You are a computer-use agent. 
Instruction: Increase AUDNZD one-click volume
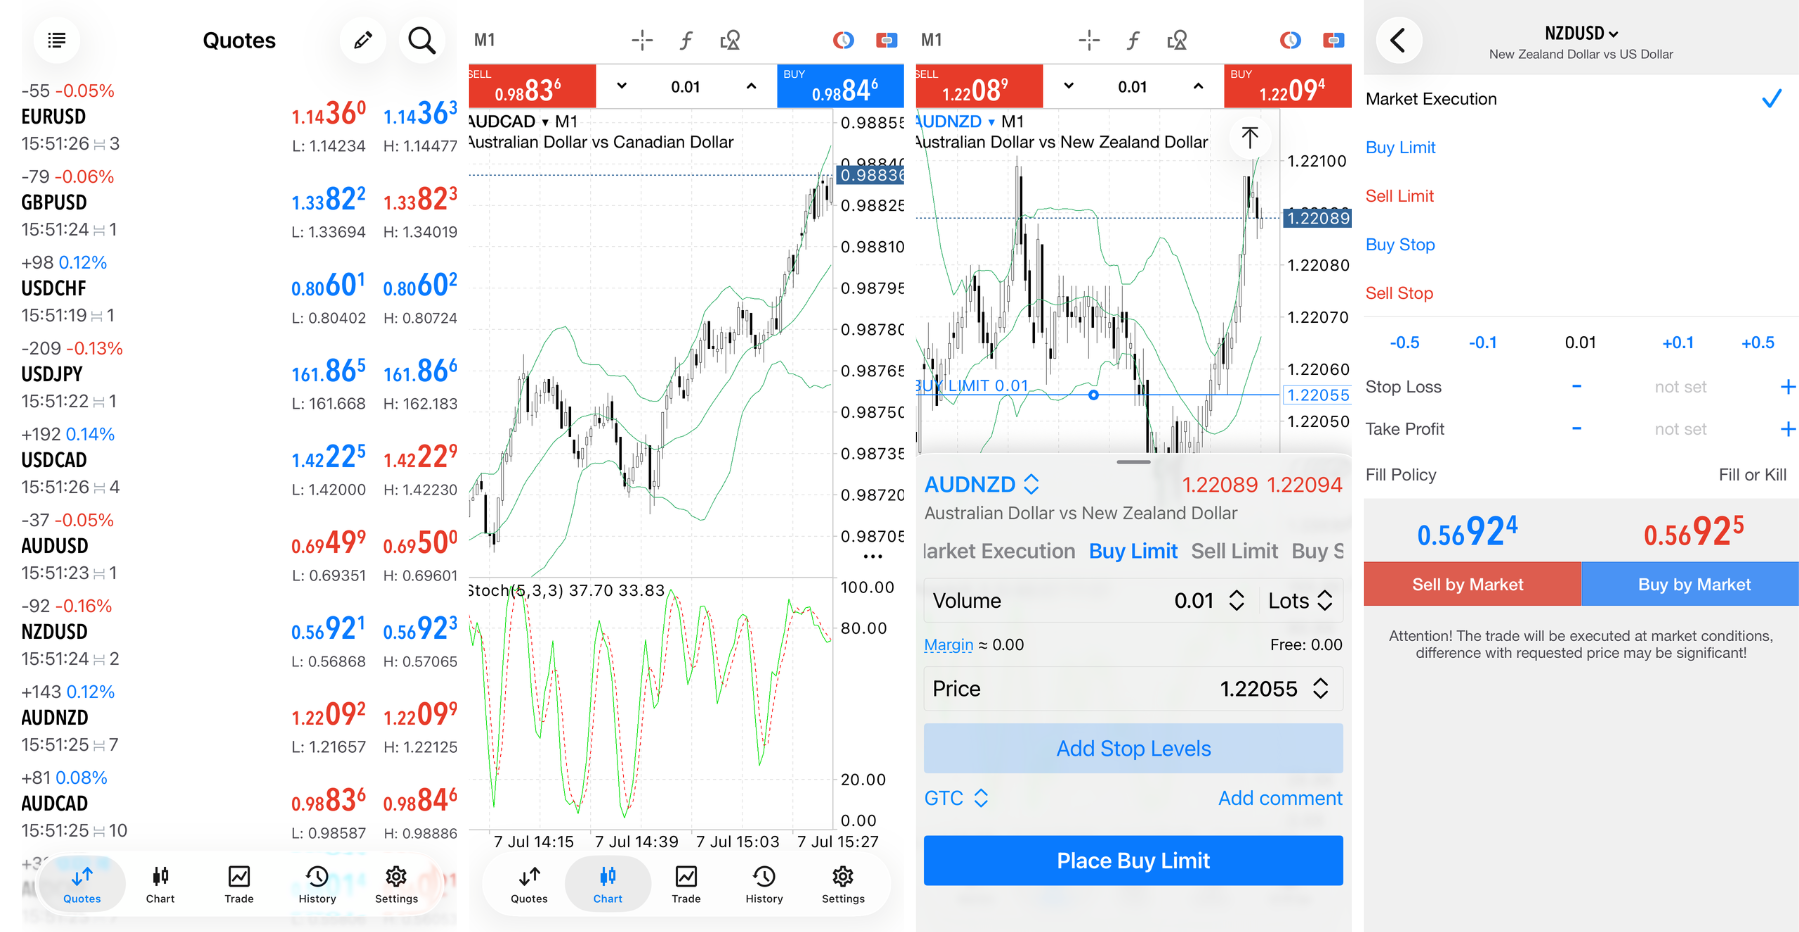(x=1198, y=86)
